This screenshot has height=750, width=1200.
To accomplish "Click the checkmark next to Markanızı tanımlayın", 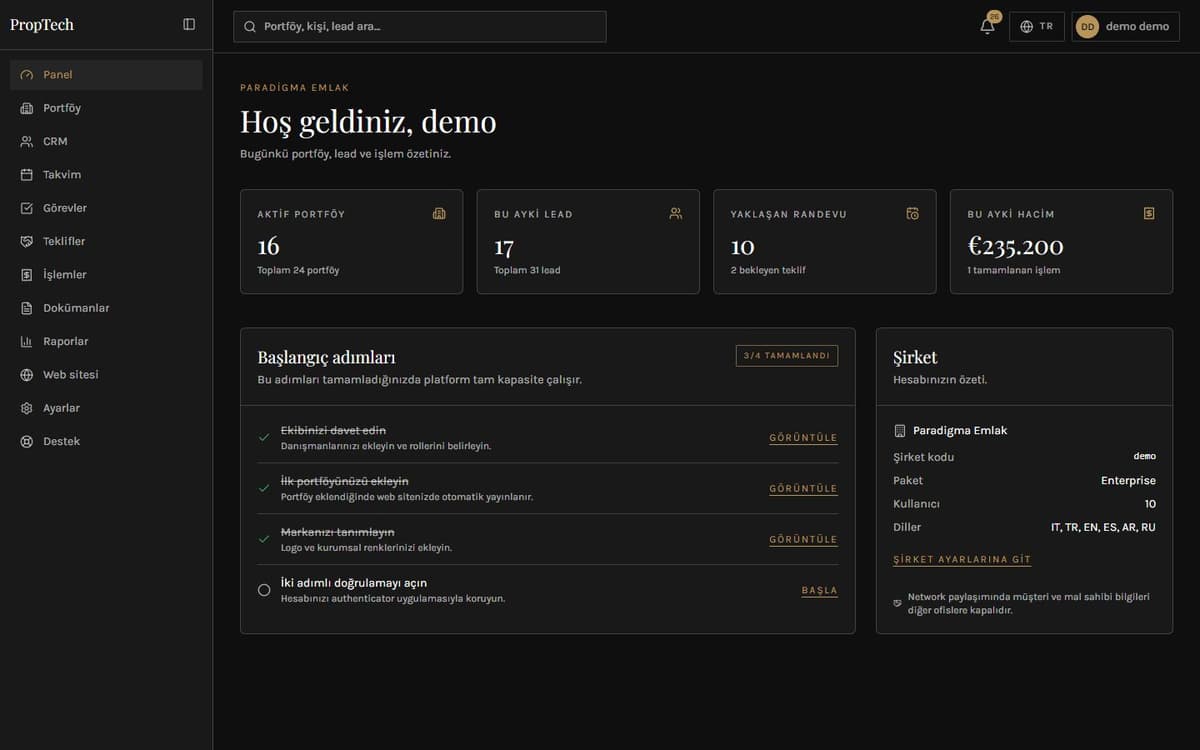I will click(264, 539).
